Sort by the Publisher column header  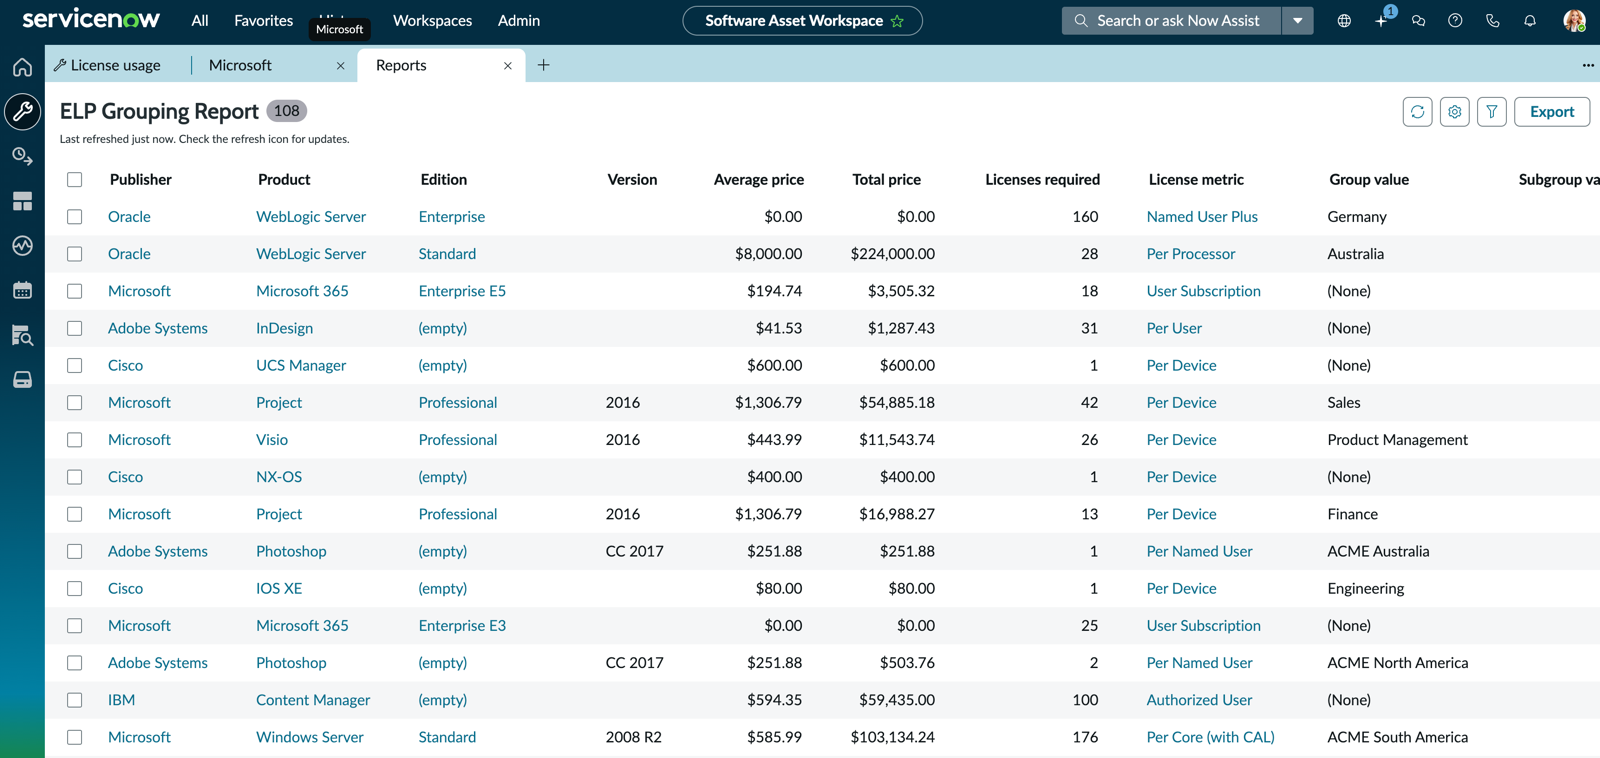(141, 180)
